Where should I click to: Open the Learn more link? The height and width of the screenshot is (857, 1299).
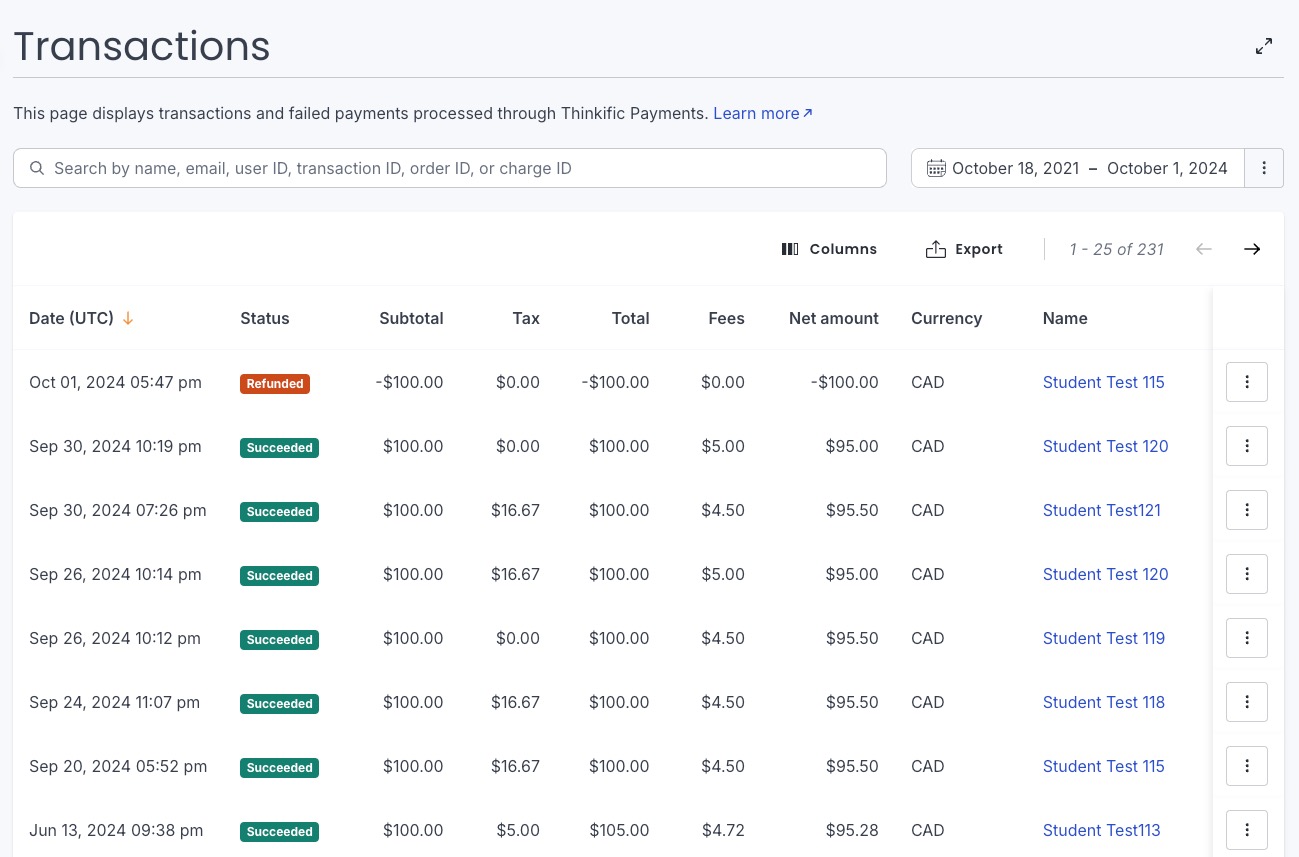click(756, 113)
